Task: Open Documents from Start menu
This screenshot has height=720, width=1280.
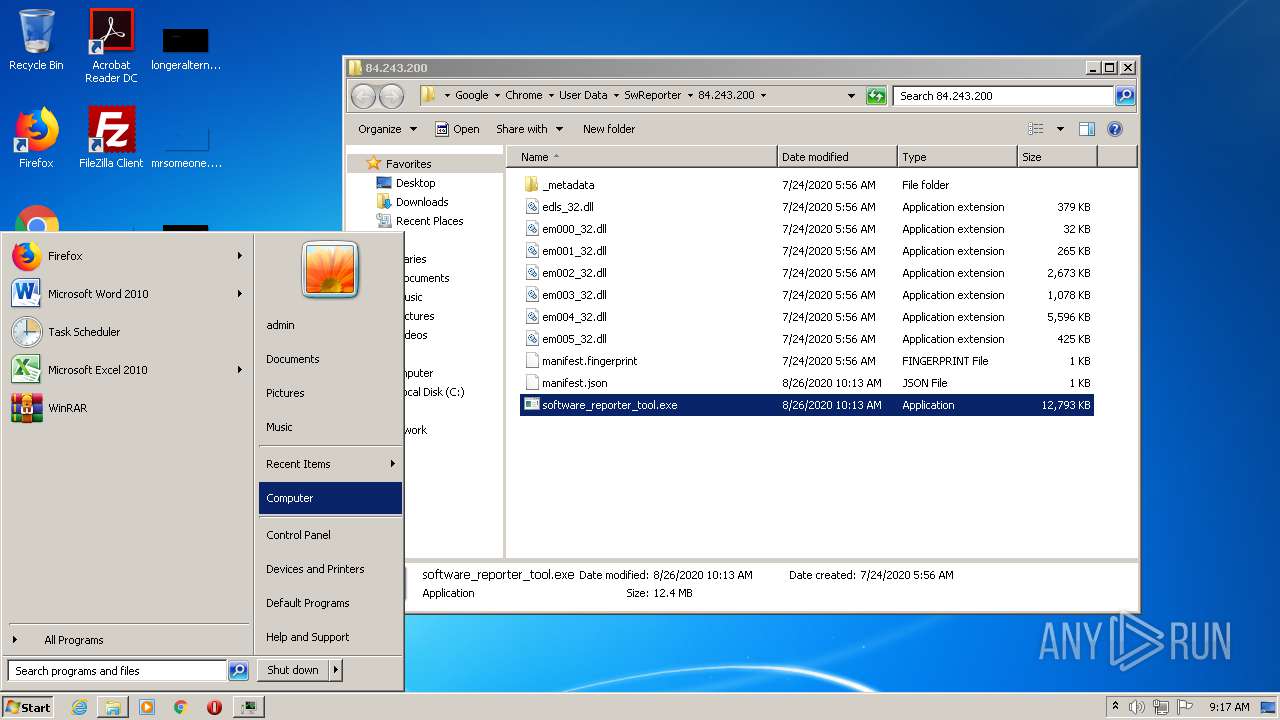Action: click(x=330, y=359)
